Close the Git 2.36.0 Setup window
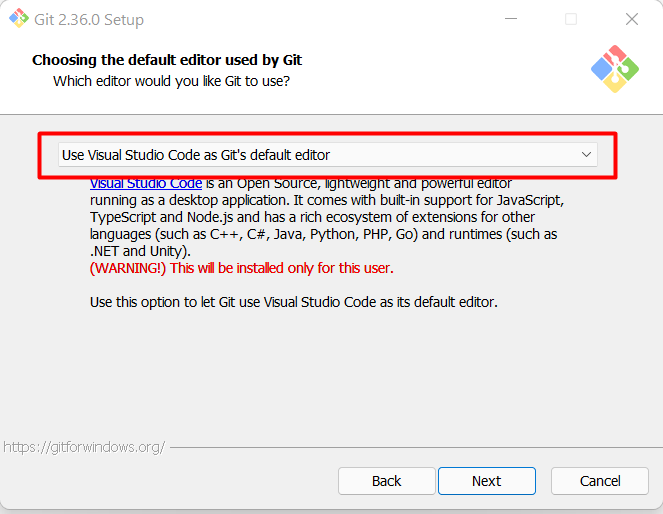This screenshot has width=663, height=514. point(632,19)
